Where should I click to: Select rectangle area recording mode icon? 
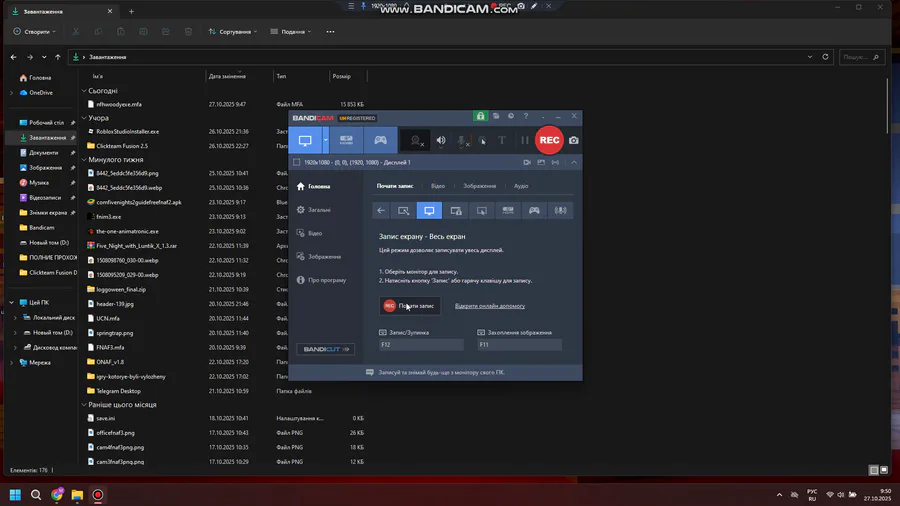coord(404,211)
